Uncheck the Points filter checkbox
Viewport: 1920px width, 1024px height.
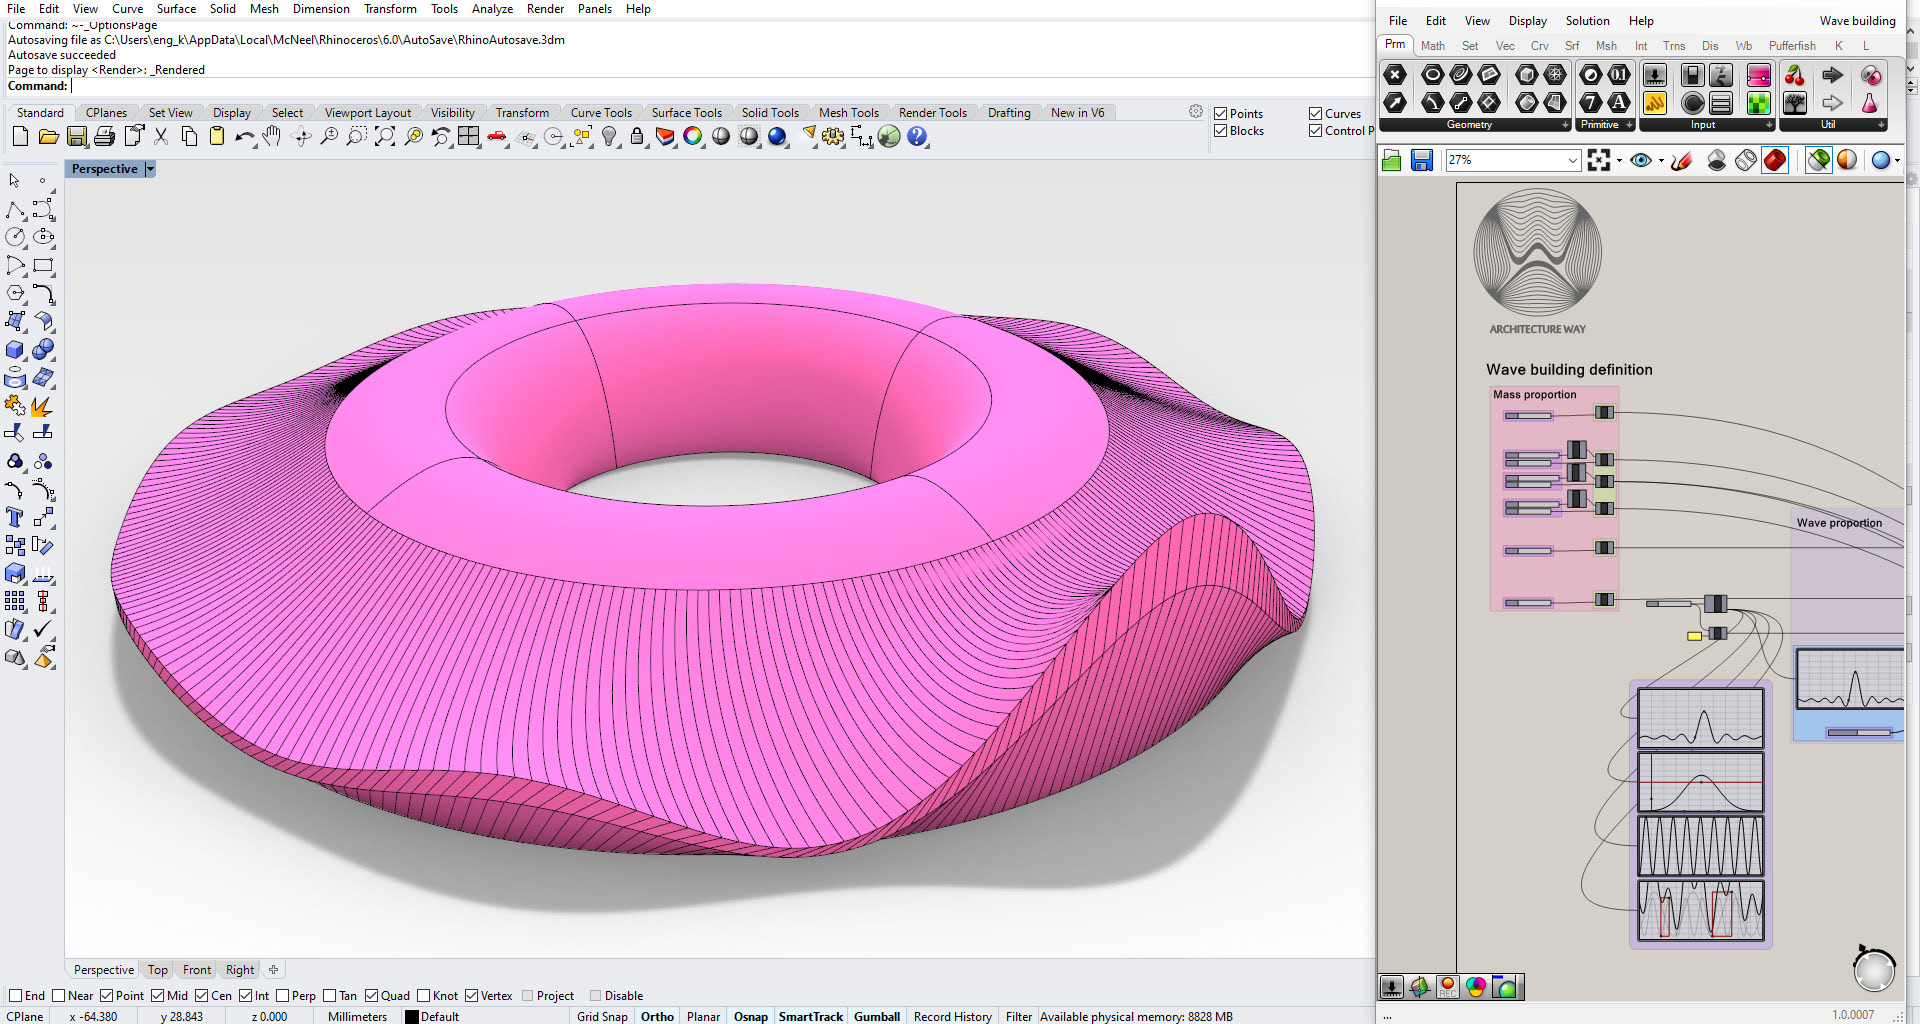point(1220,114)
